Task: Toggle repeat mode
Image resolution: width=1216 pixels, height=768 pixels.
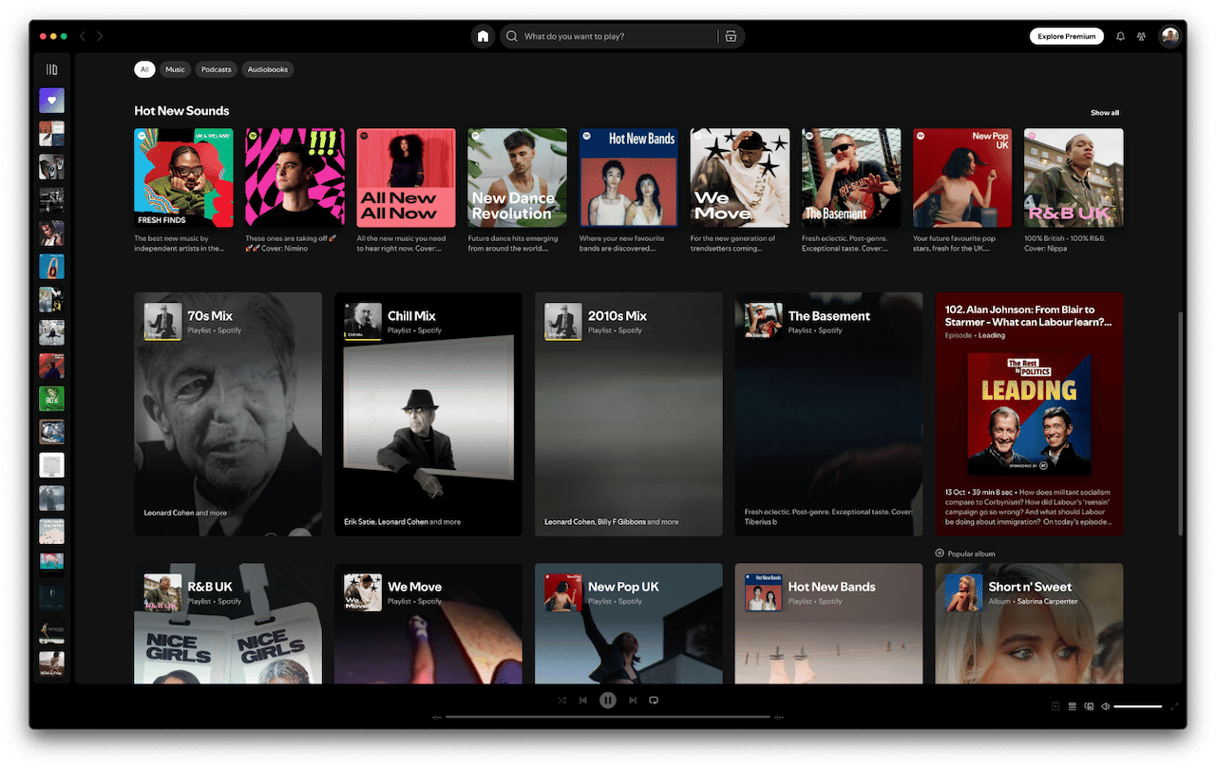Action: click(x=654, y=700)
